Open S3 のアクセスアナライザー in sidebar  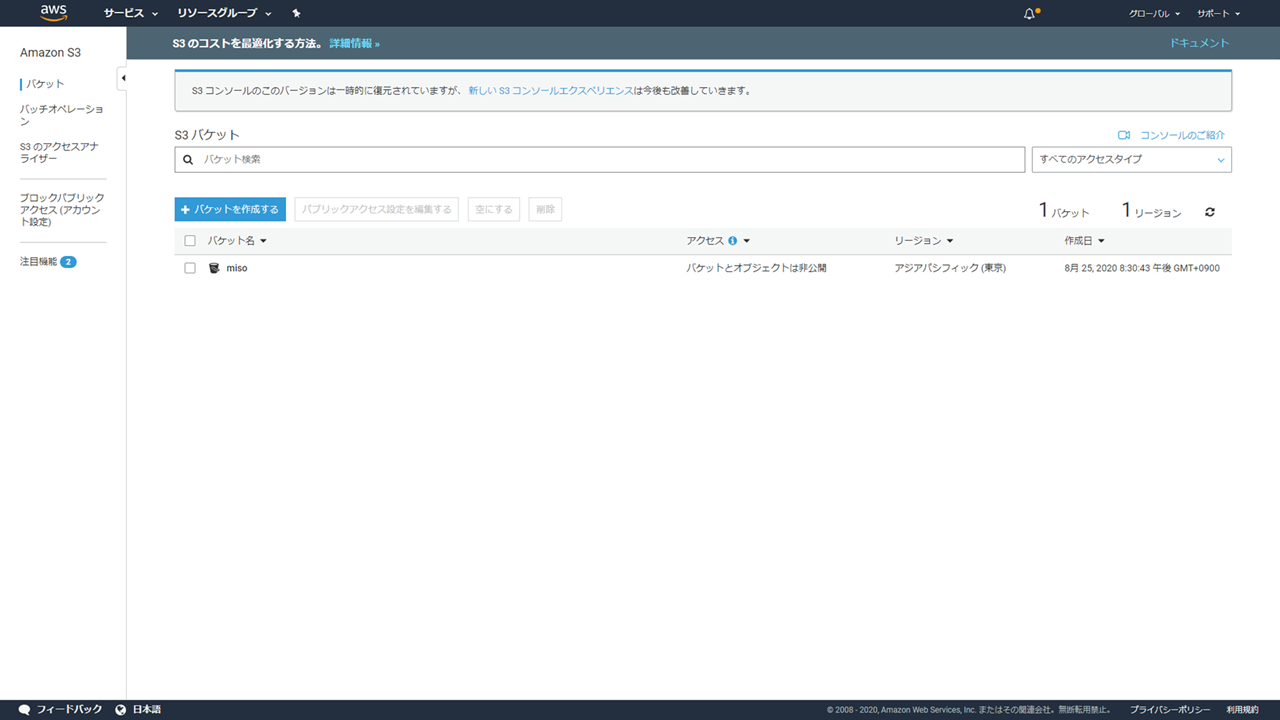click(59, 152)
